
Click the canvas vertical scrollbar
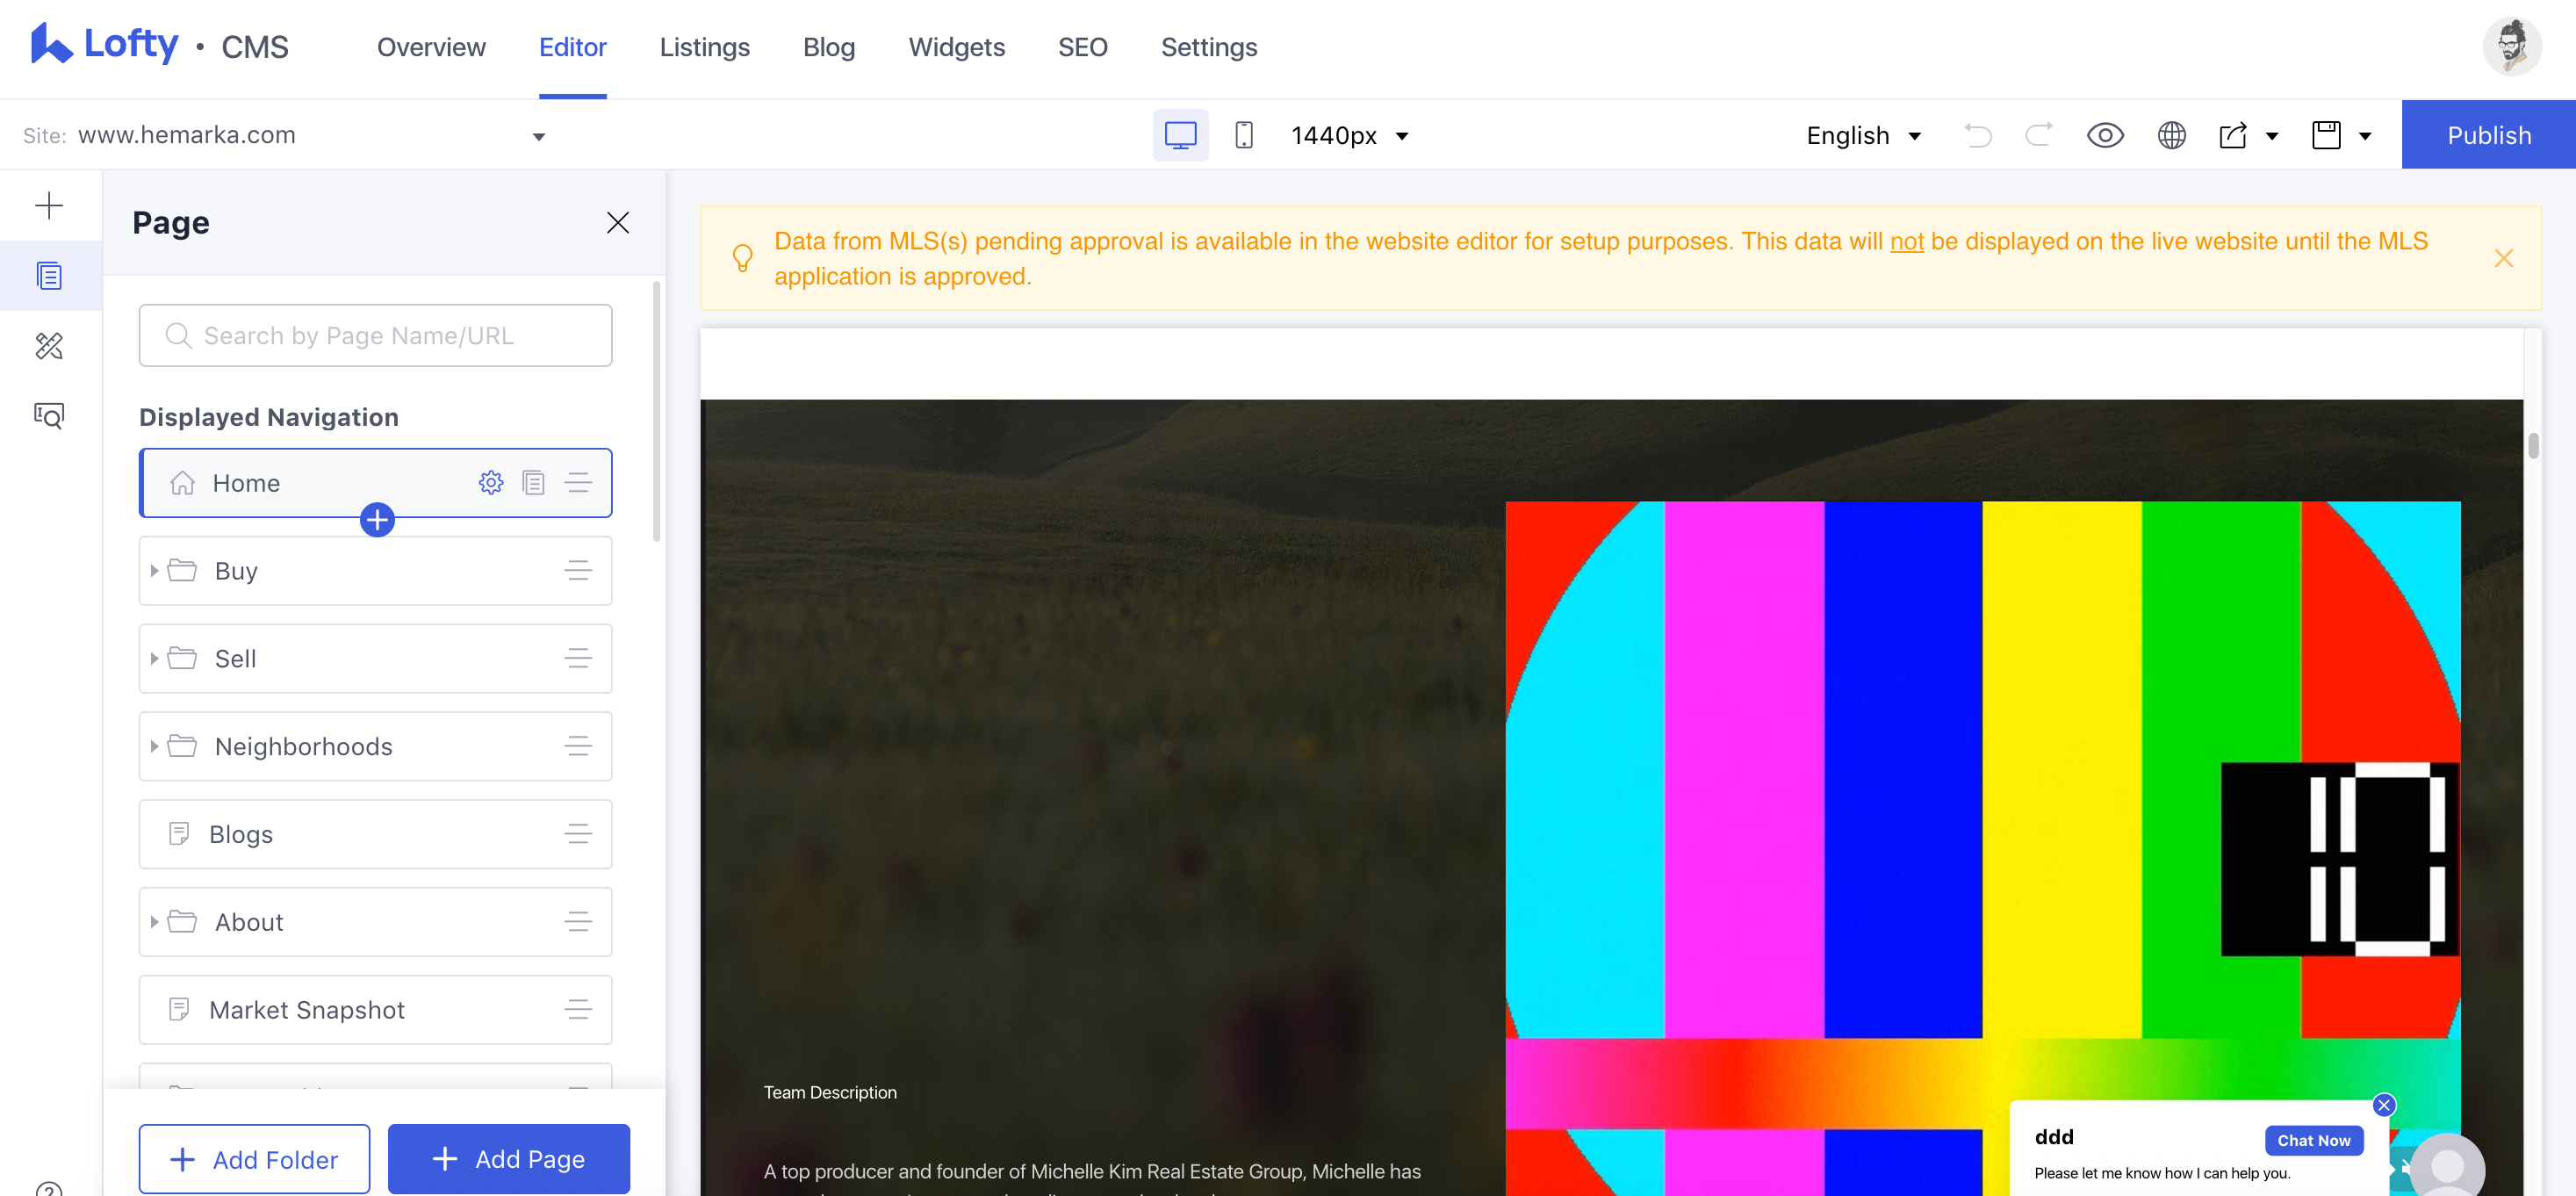(2534, 445)
